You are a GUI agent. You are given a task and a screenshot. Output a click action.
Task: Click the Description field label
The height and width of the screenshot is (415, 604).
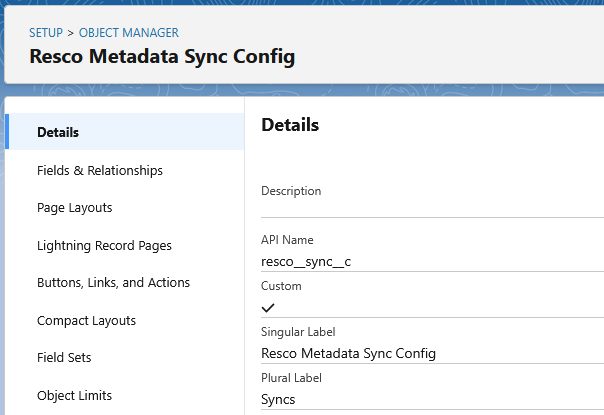[x=291, y=191]
